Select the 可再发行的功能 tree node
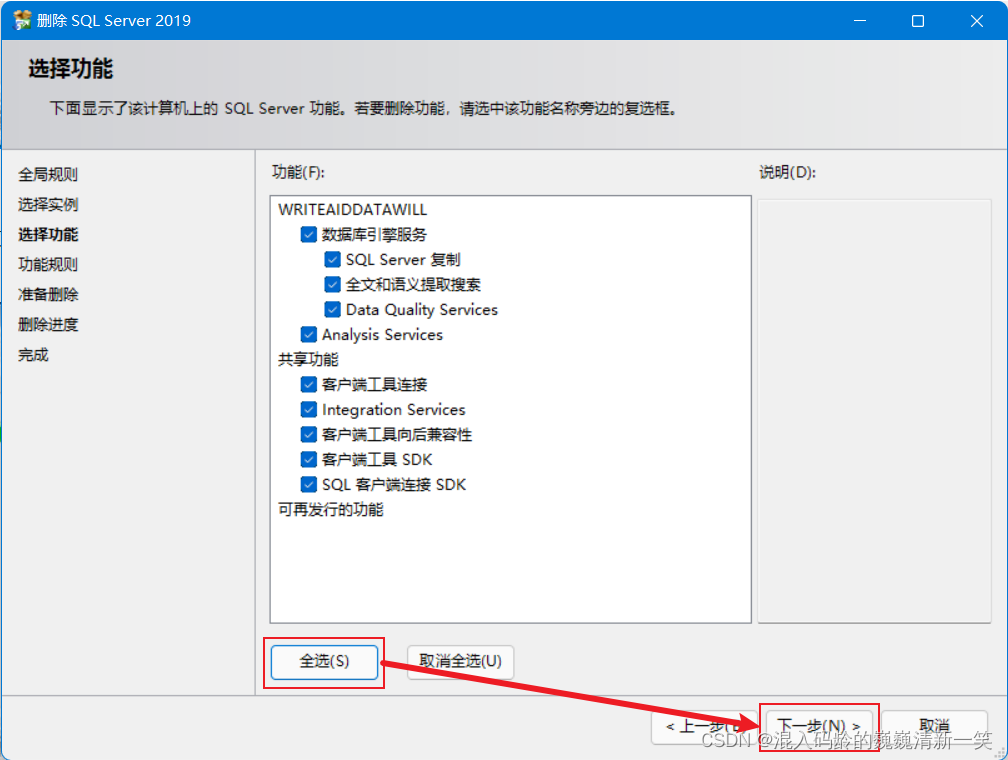Viewport: 1008px width, 760px height. [330, 510]
